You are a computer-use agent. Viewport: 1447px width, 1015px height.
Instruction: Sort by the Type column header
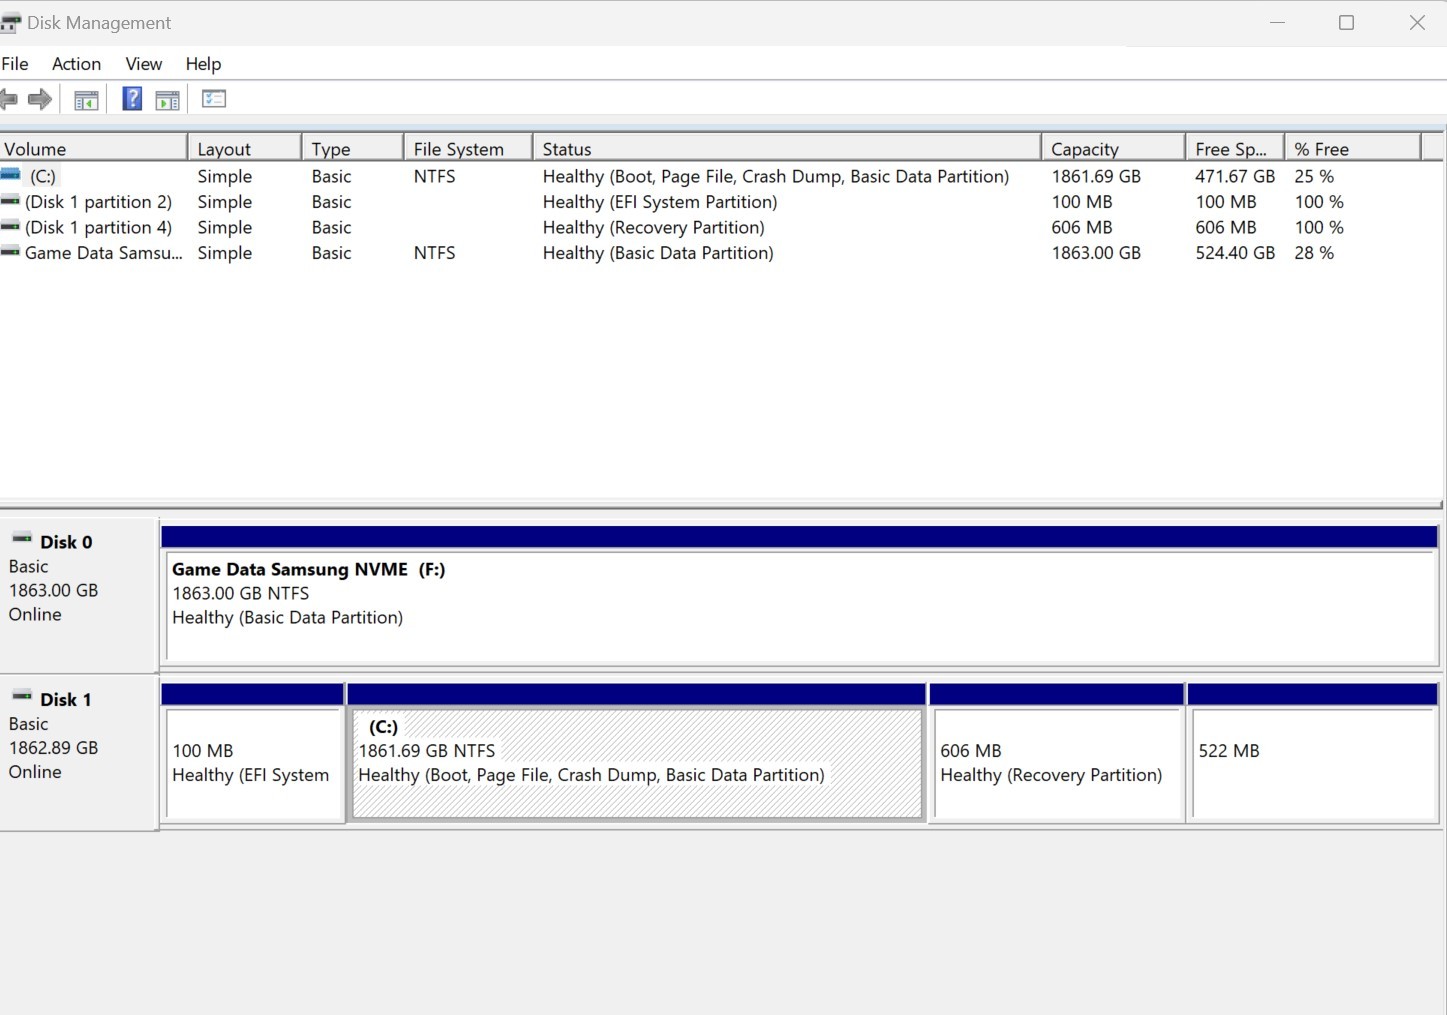tap(353, 149)
